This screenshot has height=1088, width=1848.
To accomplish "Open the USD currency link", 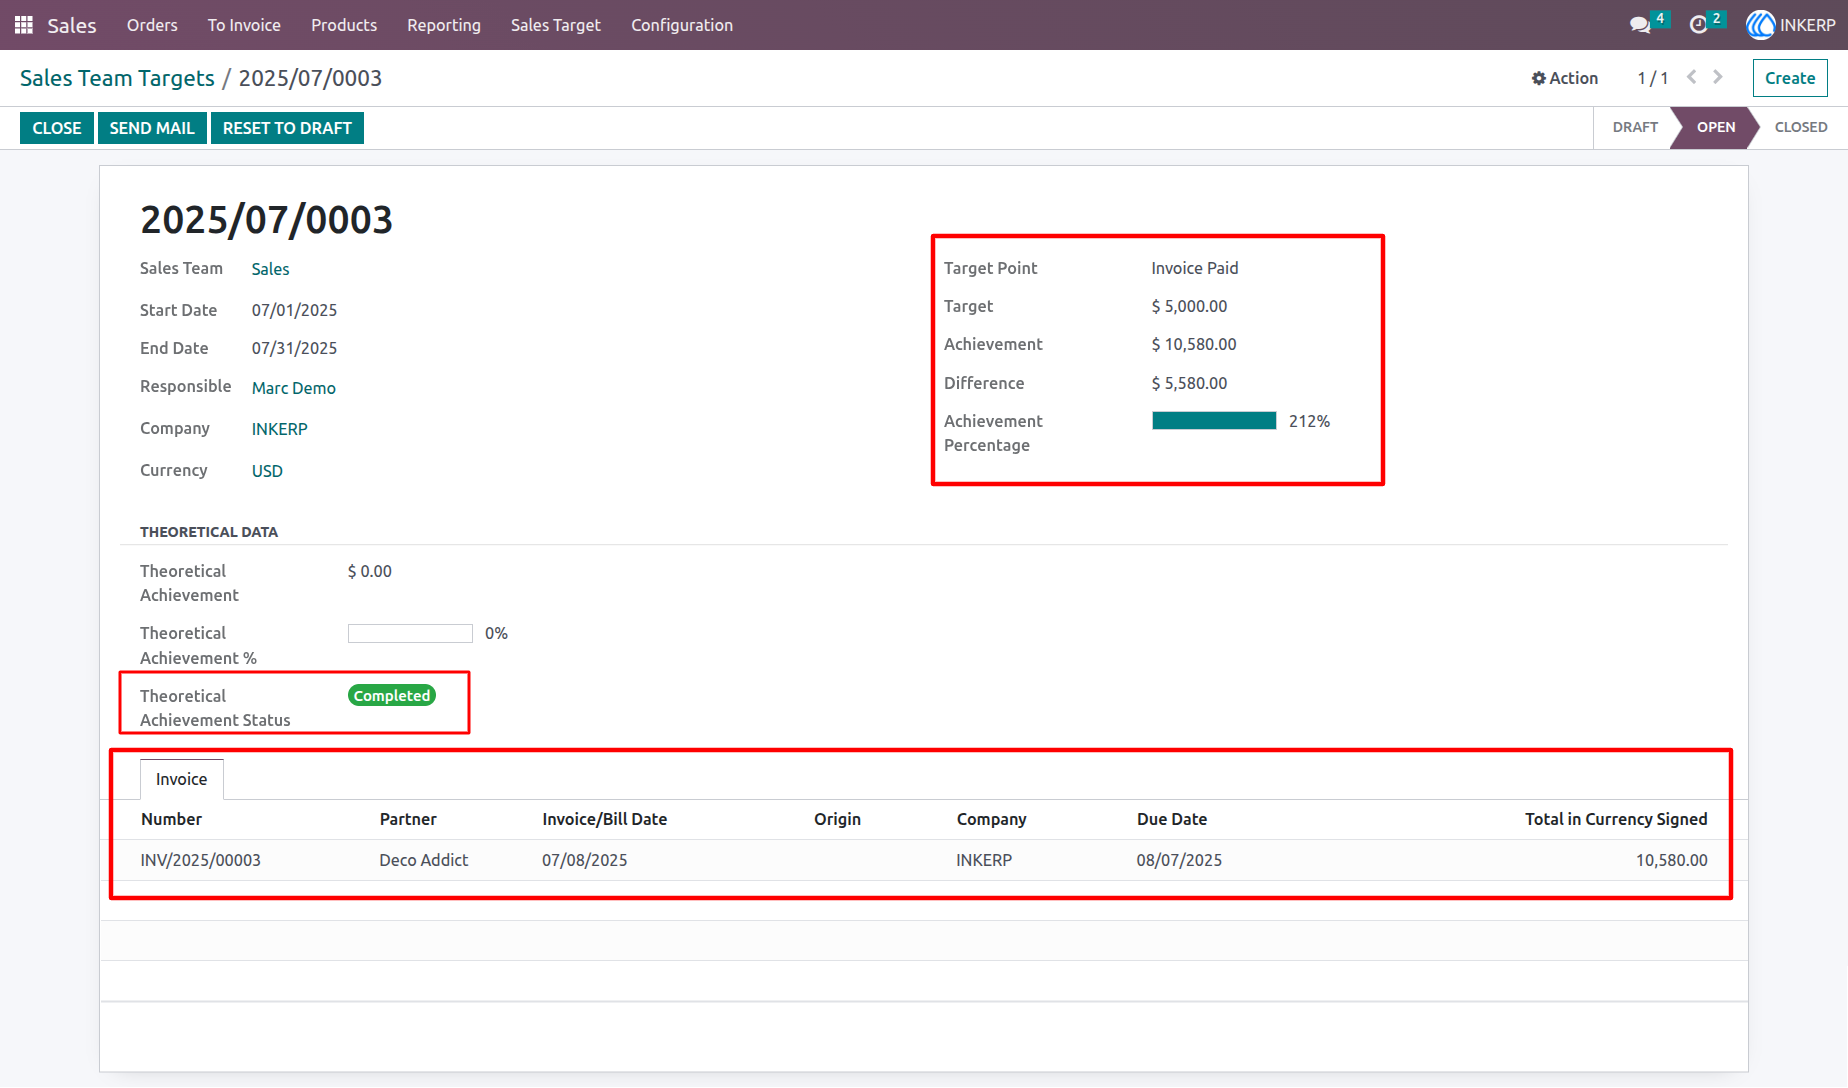I will click(x=267, y=471).
